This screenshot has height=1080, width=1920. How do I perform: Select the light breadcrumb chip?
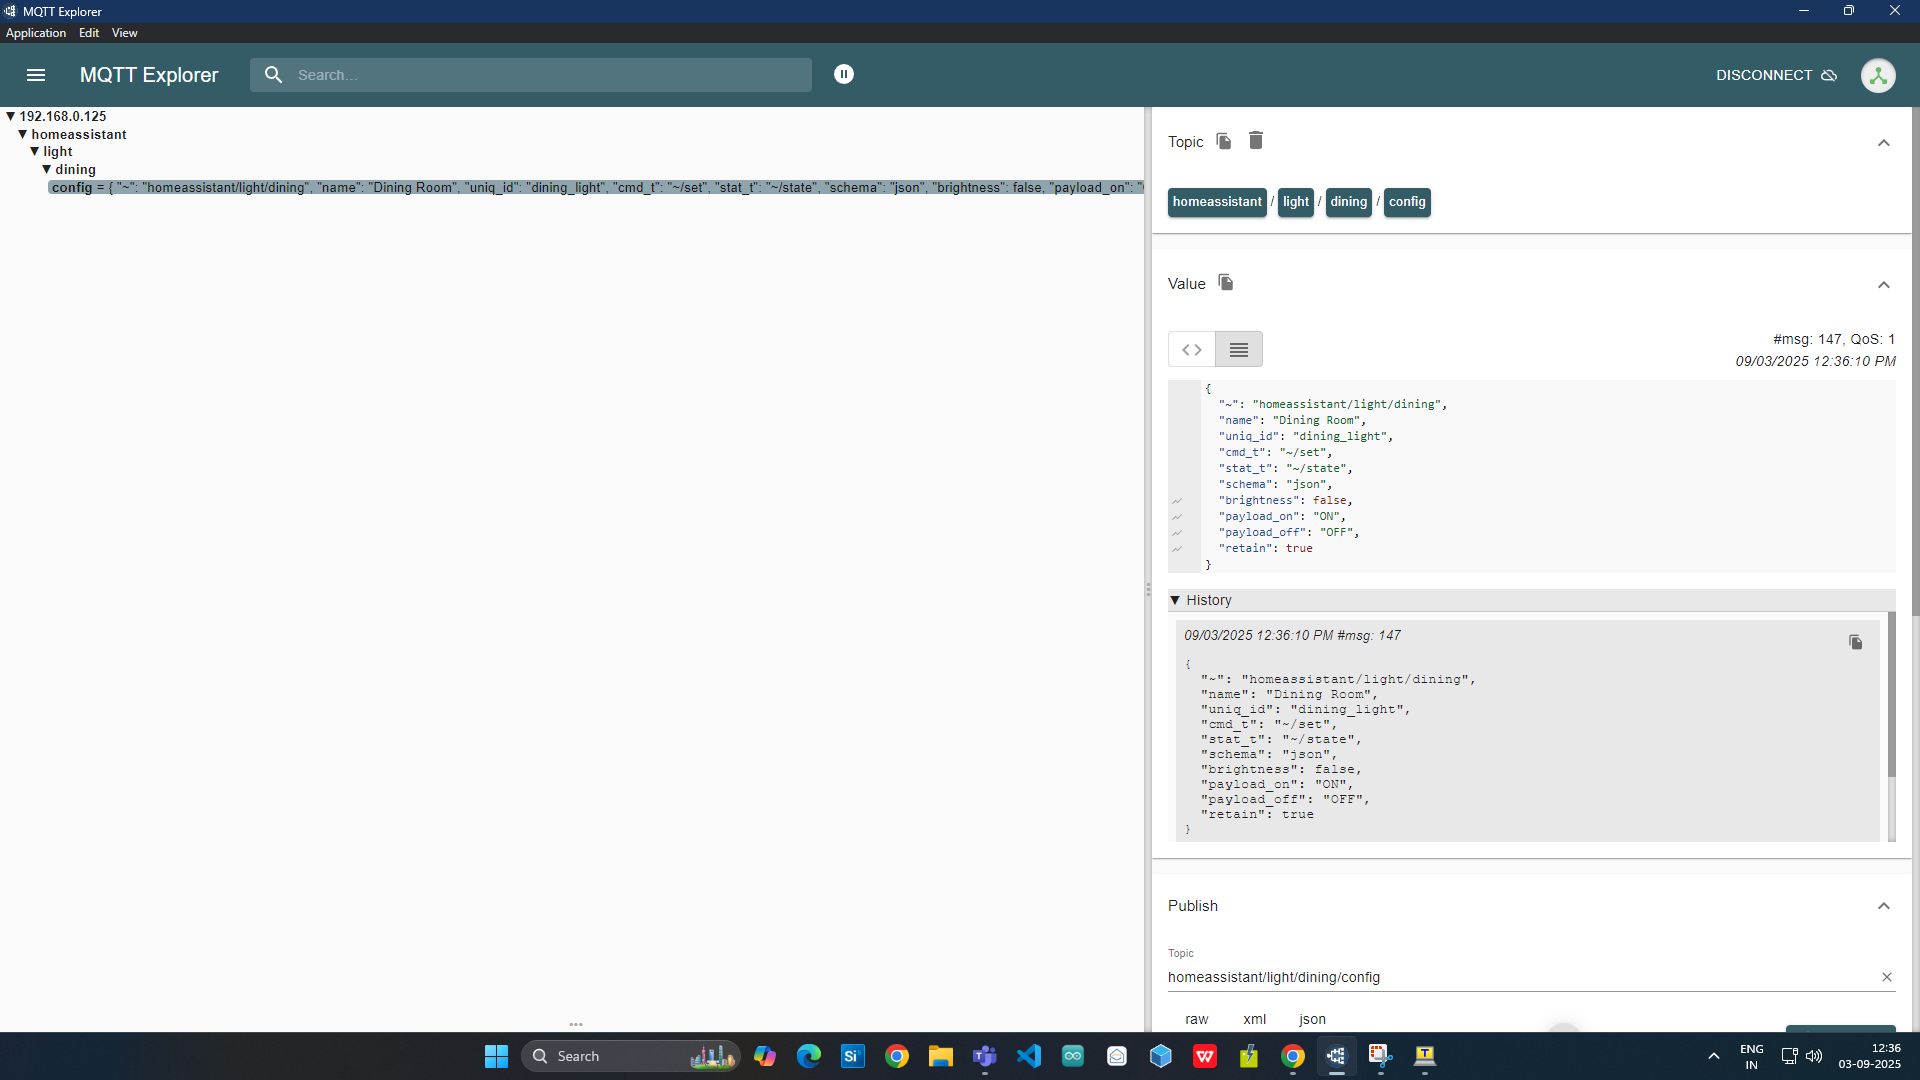click(1295, 202)
